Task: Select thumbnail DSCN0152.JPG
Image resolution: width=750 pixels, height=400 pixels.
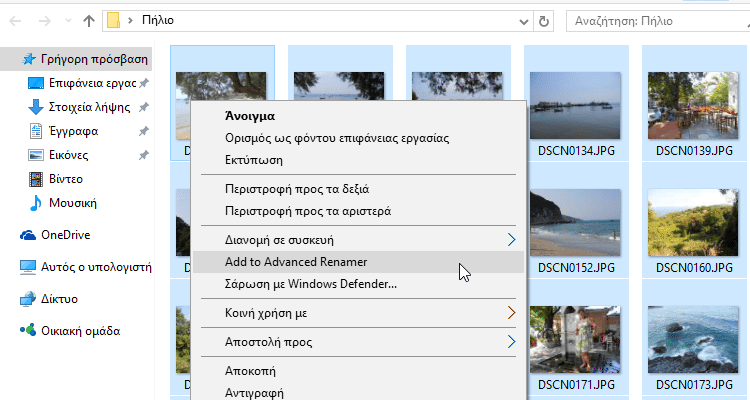Action: (575, 222)
